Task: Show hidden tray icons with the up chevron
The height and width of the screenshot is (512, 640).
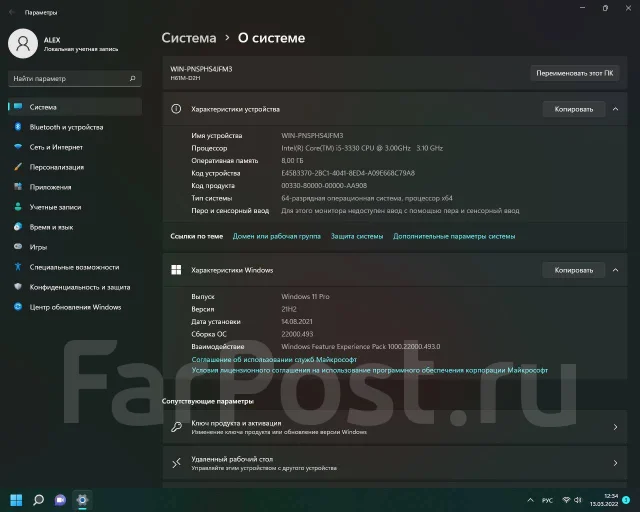Action: click(x=530, y=500)
